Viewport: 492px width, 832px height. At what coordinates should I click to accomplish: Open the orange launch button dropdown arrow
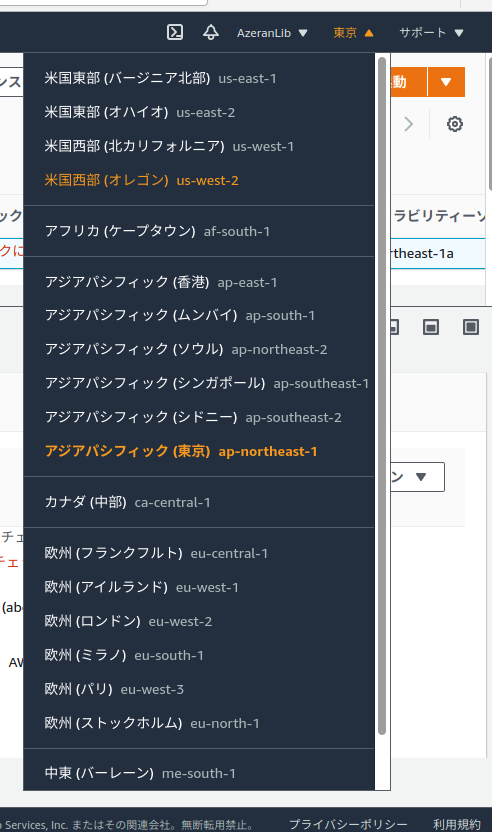click(446, 82)
